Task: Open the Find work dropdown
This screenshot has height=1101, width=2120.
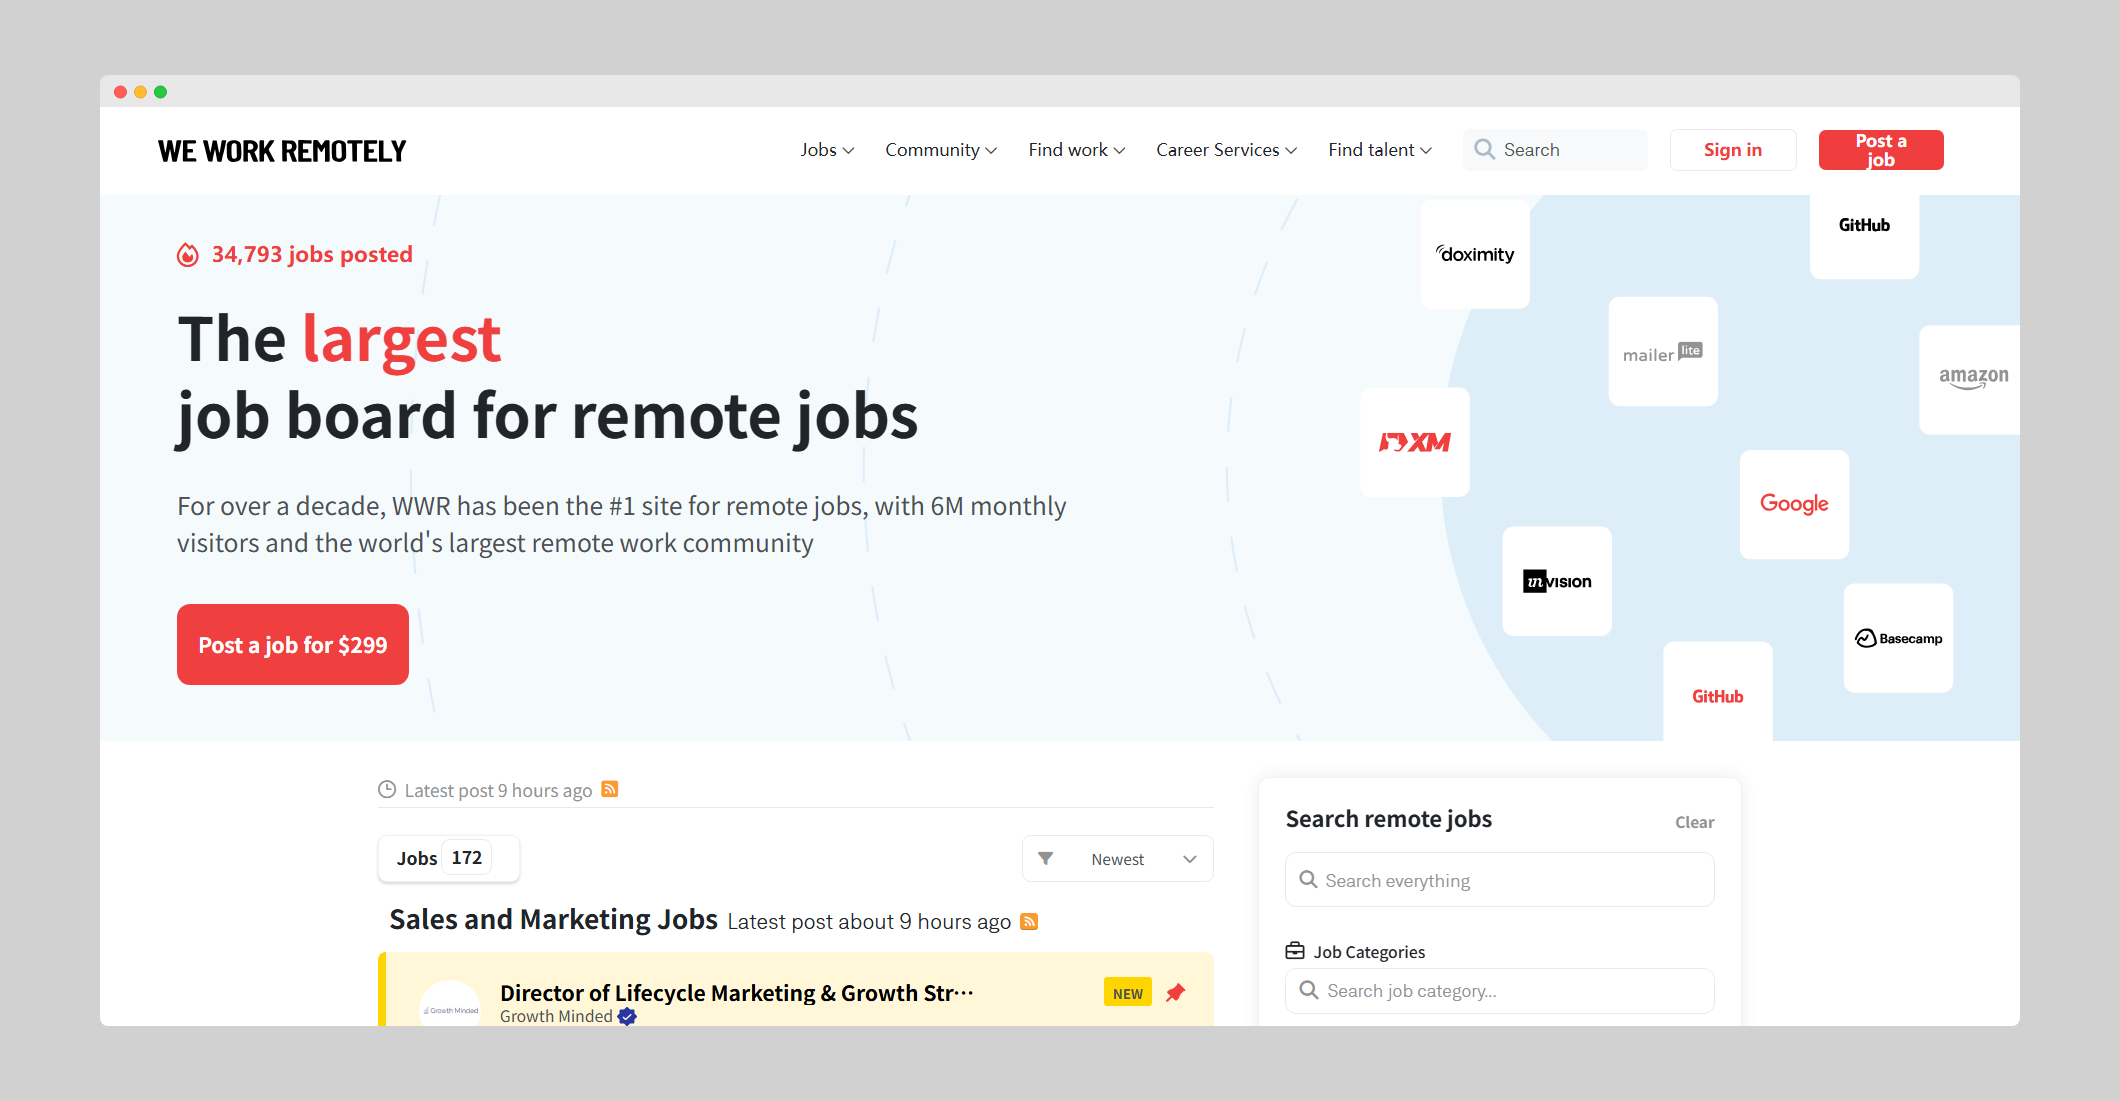Action: (1077, 150)
